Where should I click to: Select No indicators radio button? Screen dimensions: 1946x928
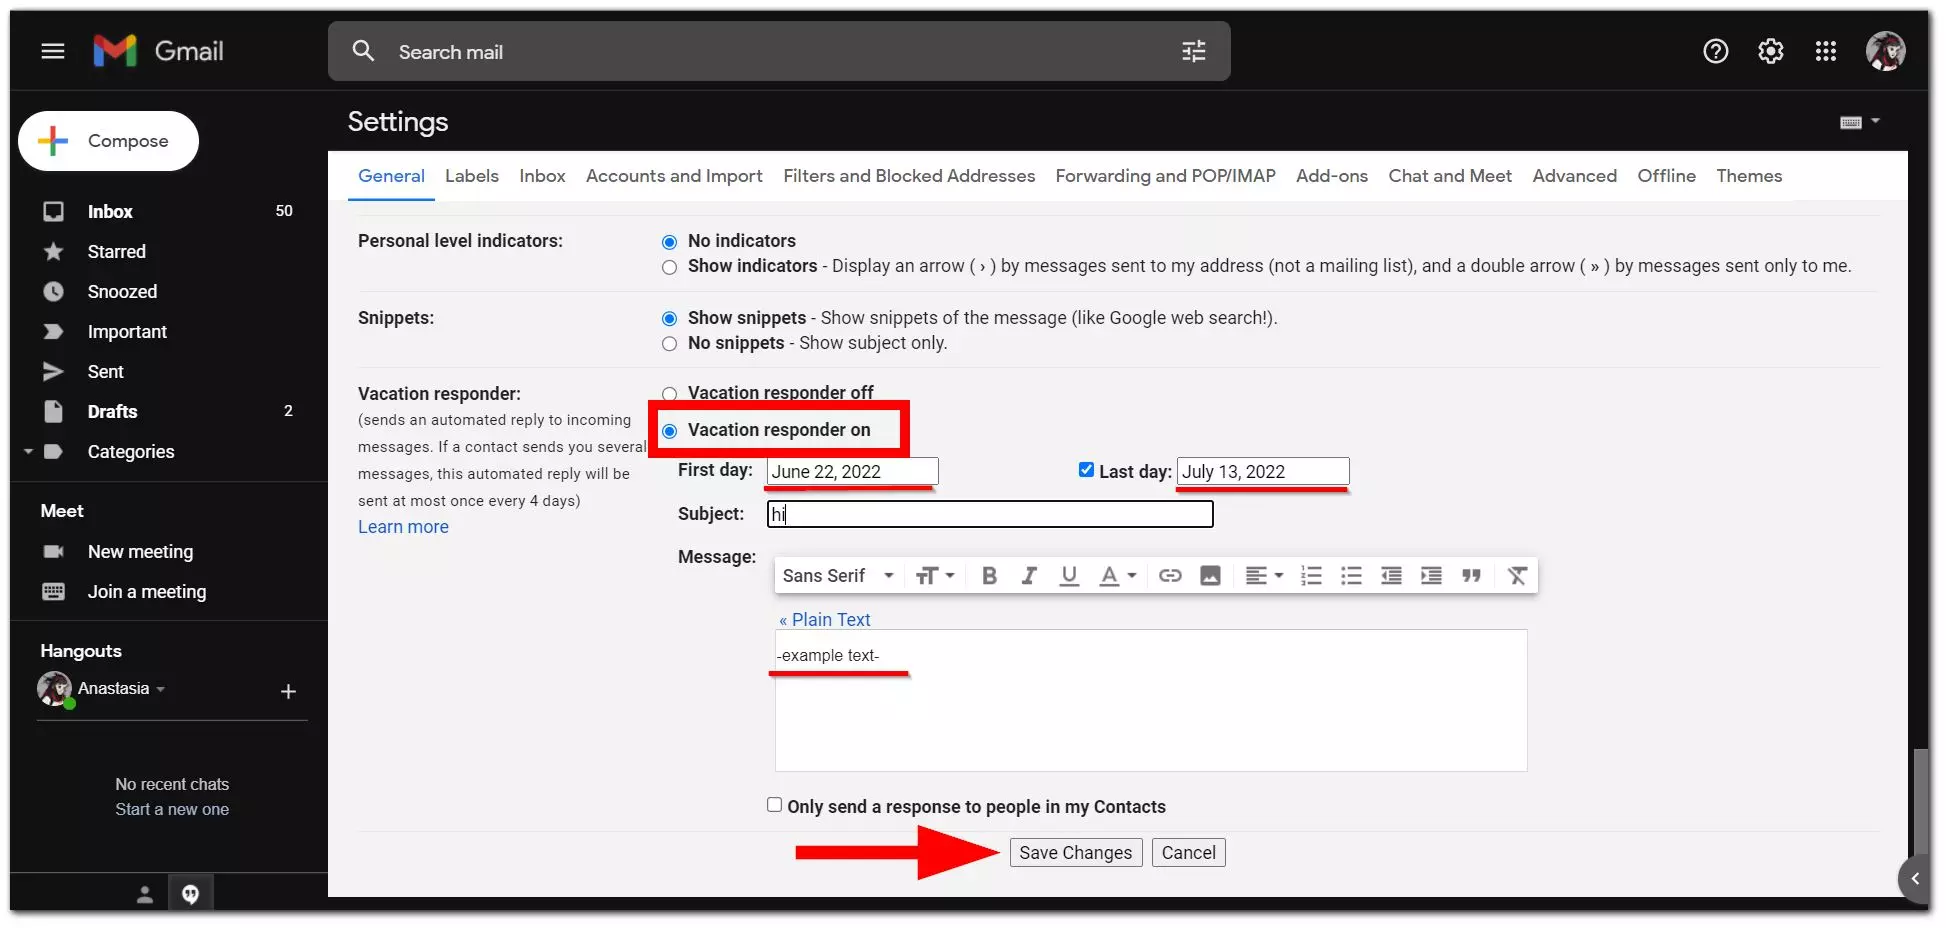point(670,242)
